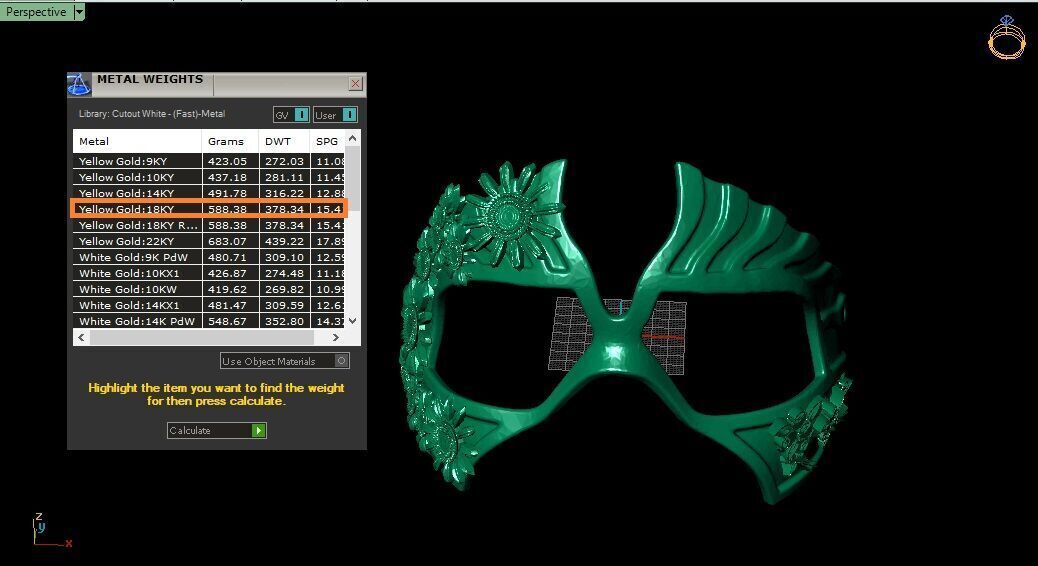
Task: Select the Yellow Gold:18KY row
Action: [x=209, y=209]
